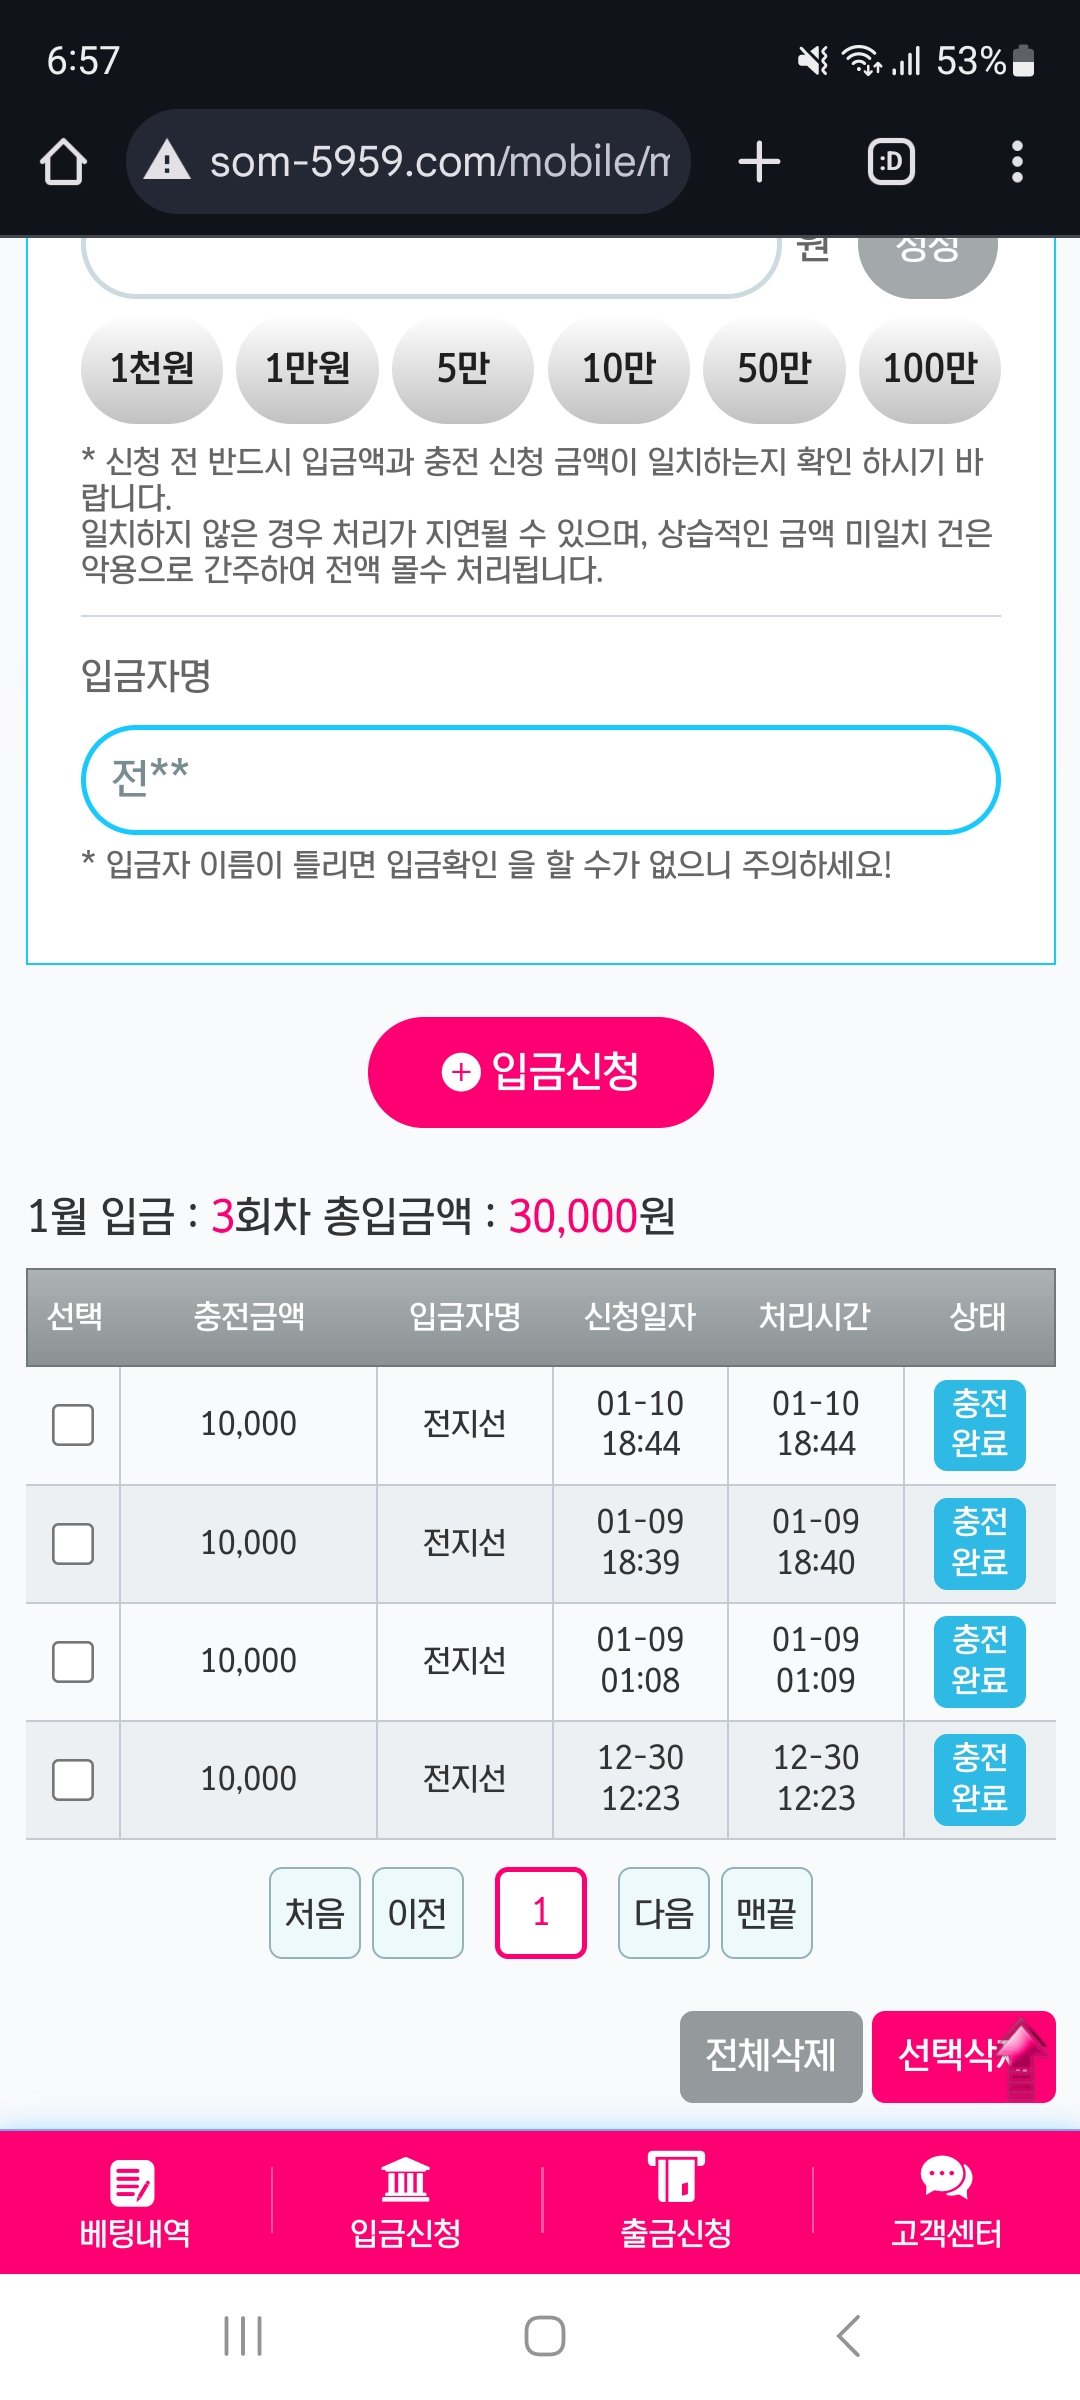Viewport: 1080px width, 2400px height.
Task: Select page 1 in pagination
Action: pos(540,1913)
